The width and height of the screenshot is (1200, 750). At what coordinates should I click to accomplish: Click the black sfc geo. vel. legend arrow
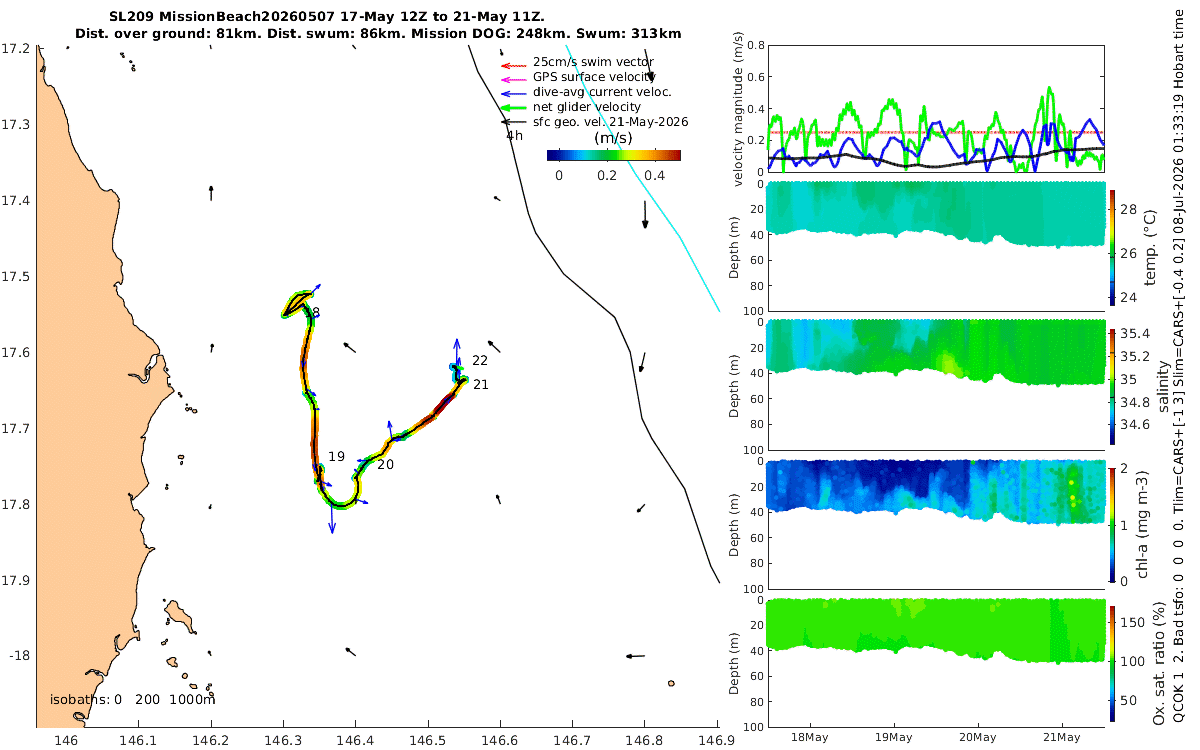coord(514,122)
